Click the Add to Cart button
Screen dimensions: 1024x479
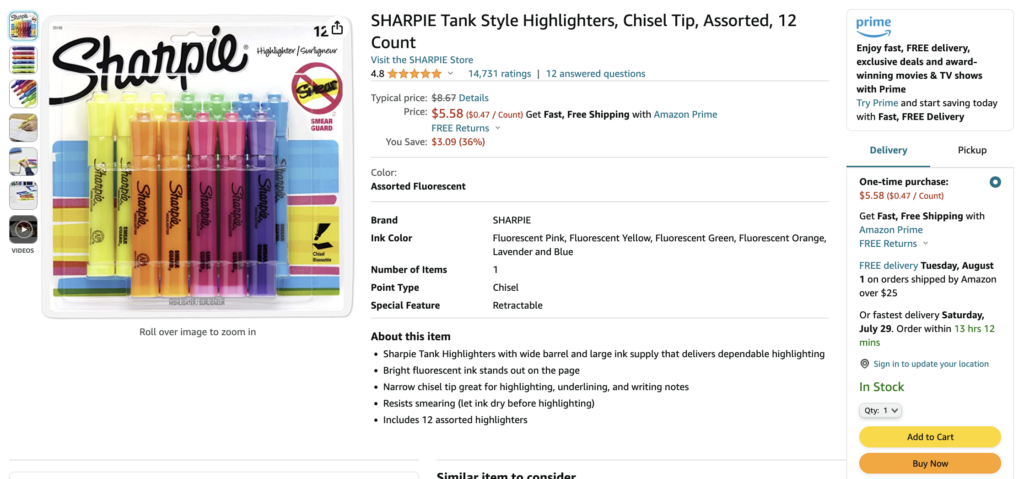point(930,437)
